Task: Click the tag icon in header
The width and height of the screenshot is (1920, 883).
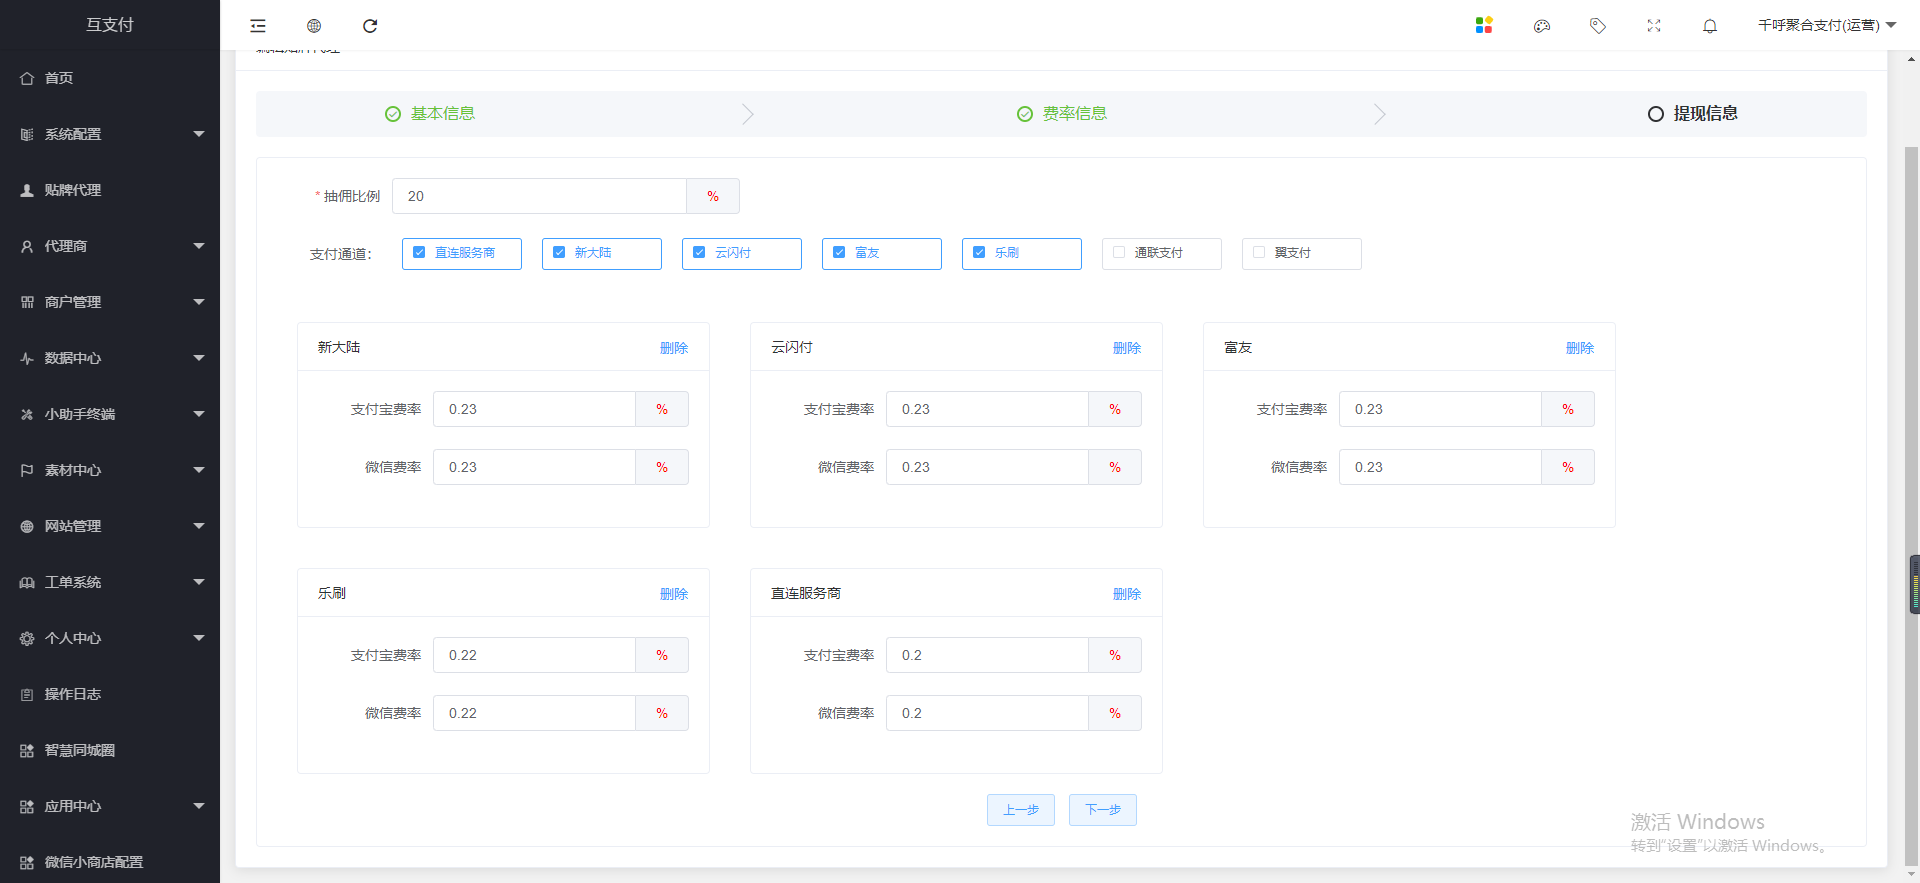Action: click(1598, 26)
